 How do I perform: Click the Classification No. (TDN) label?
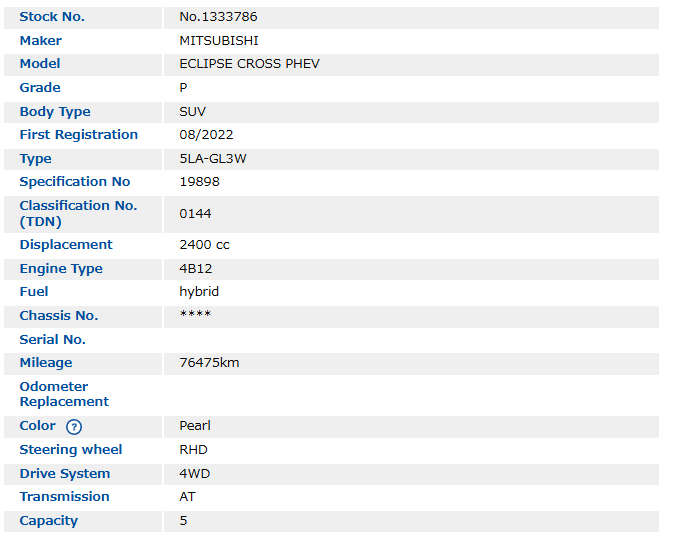[78, 213]
